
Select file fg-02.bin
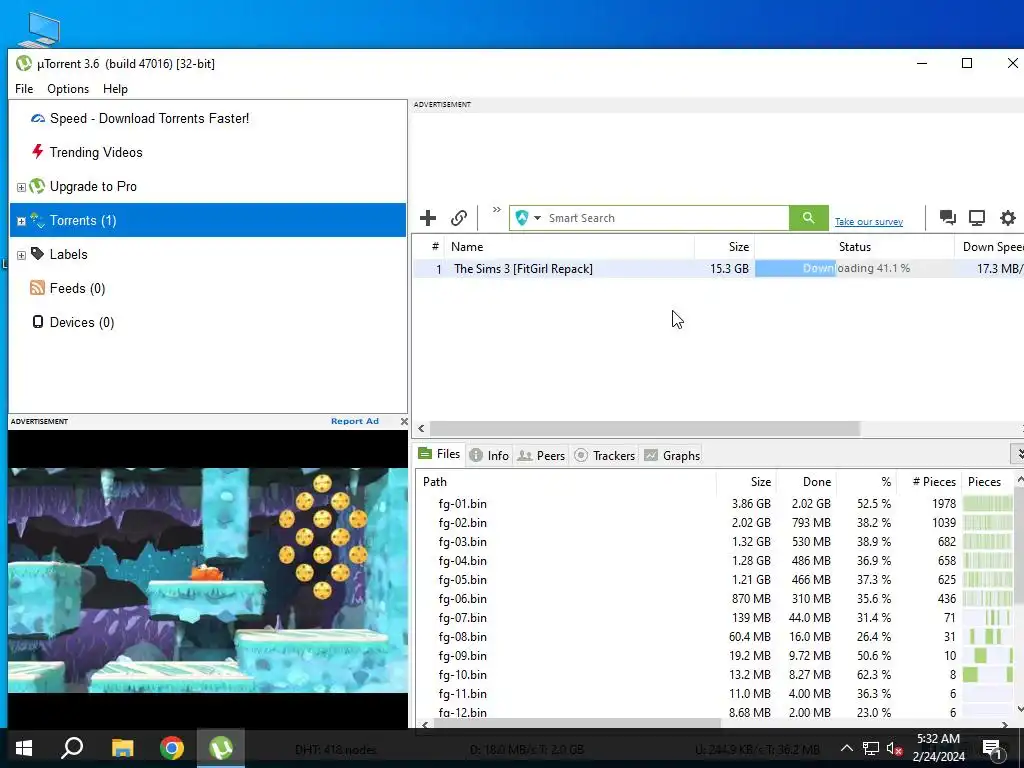pos(462,522)
